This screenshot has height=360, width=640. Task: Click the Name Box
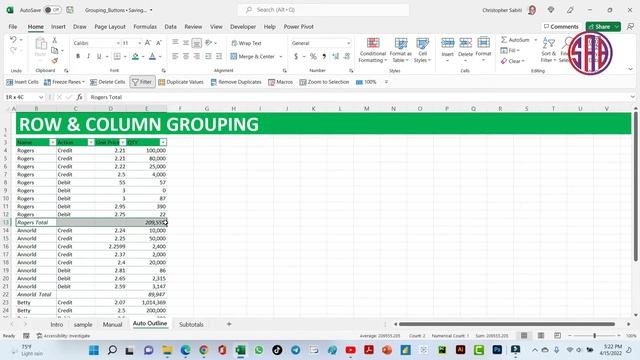(x=24, y=97)
